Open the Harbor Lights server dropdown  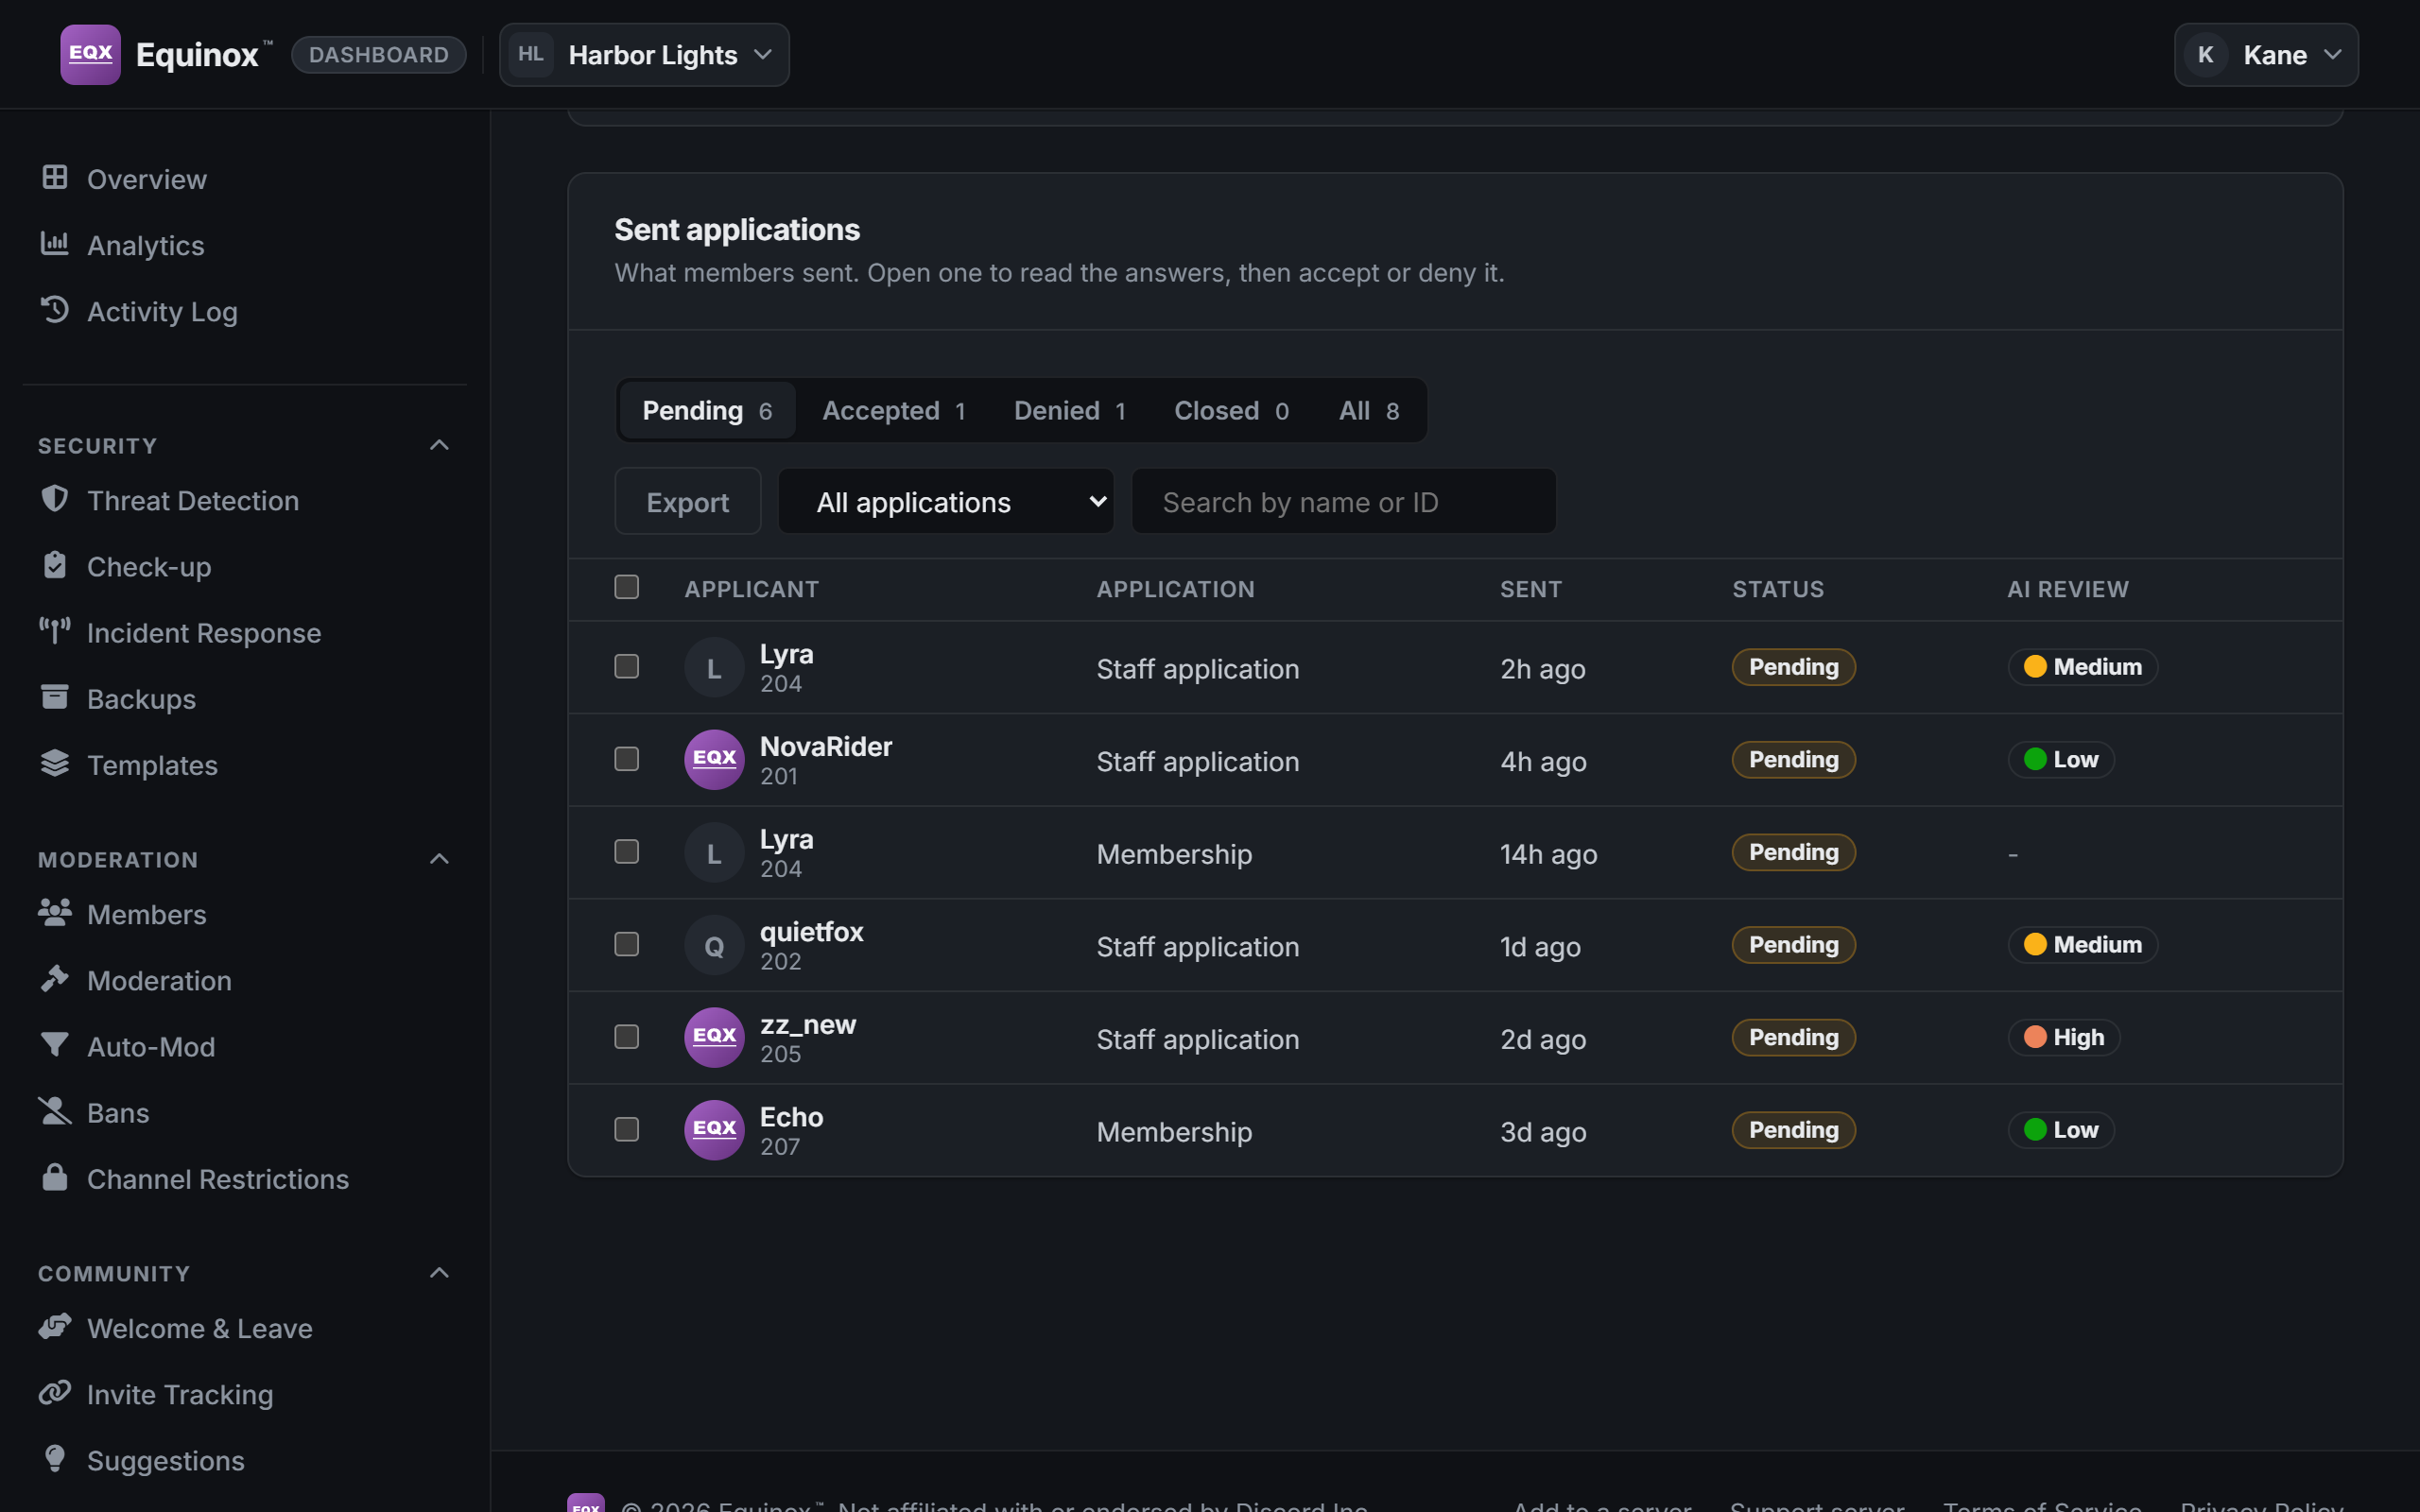pyautogui.click(x=644, y=55)
